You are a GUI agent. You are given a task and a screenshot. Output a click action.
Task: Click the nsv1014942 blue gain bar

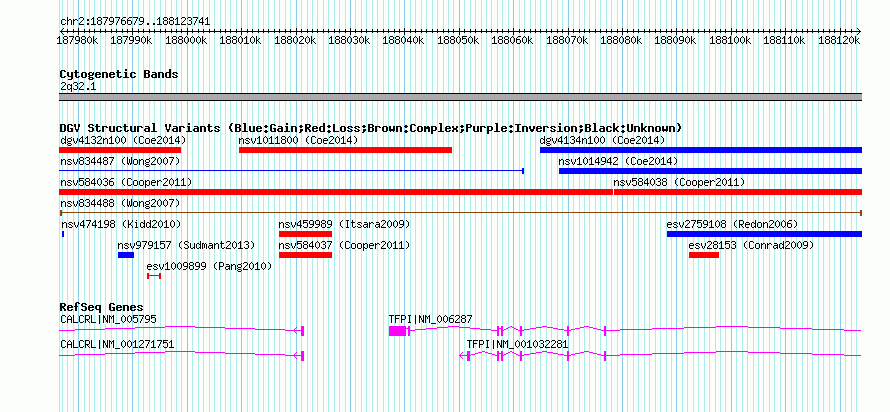pyautogui.click(x=710, y=171)
